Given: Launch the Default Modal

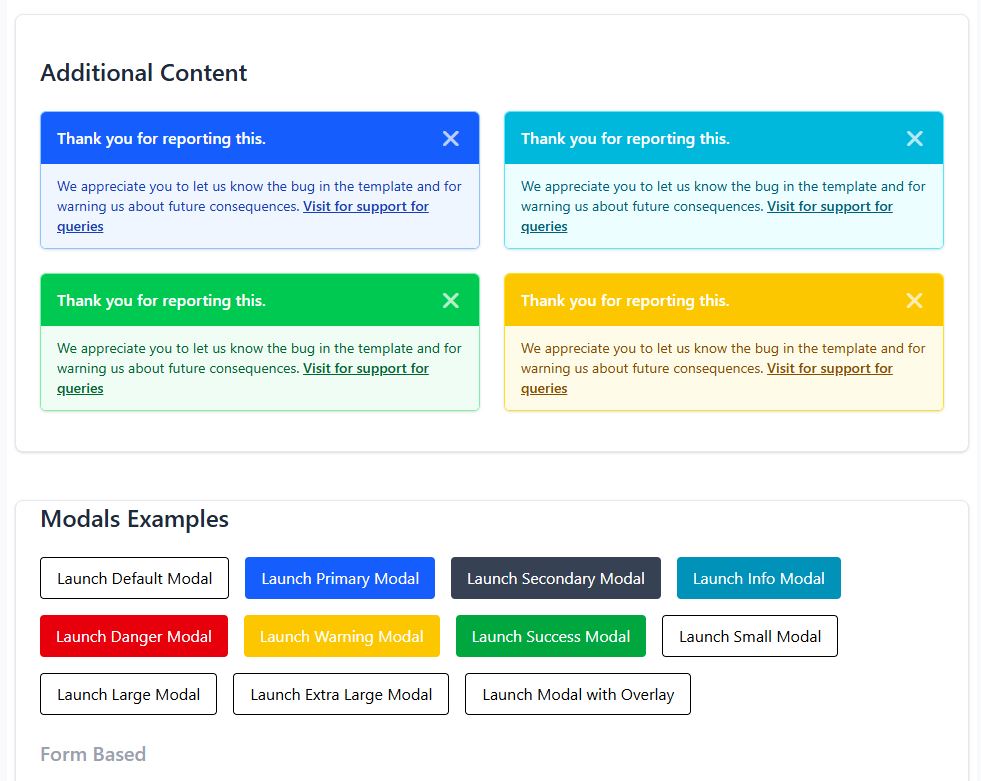Looking at the screenshot, I should 134,578.
